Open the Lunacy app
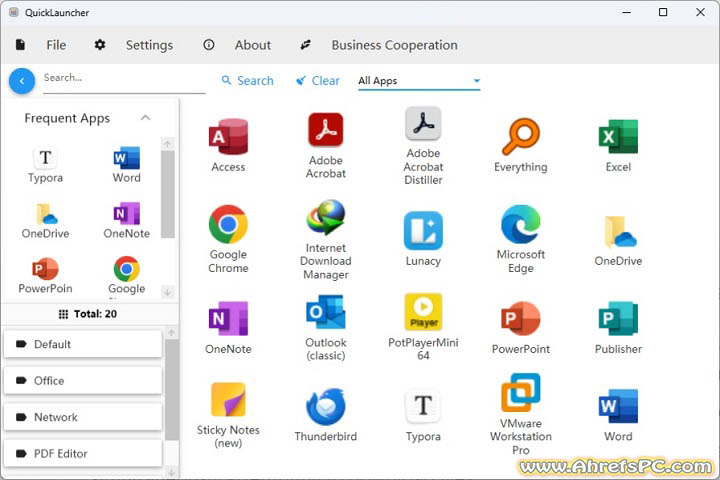The image size is (720, 480). (423, 239)
